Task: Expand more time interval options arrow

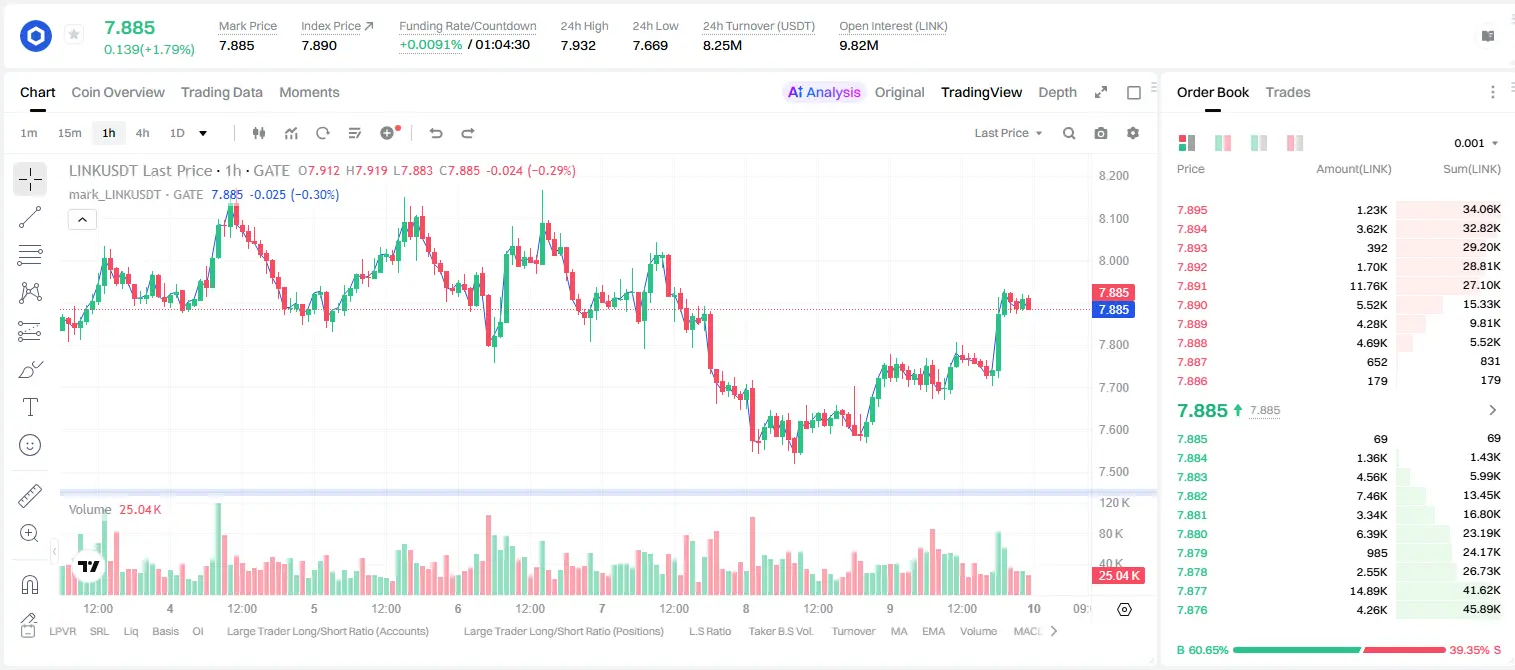Action: (203, 133)
